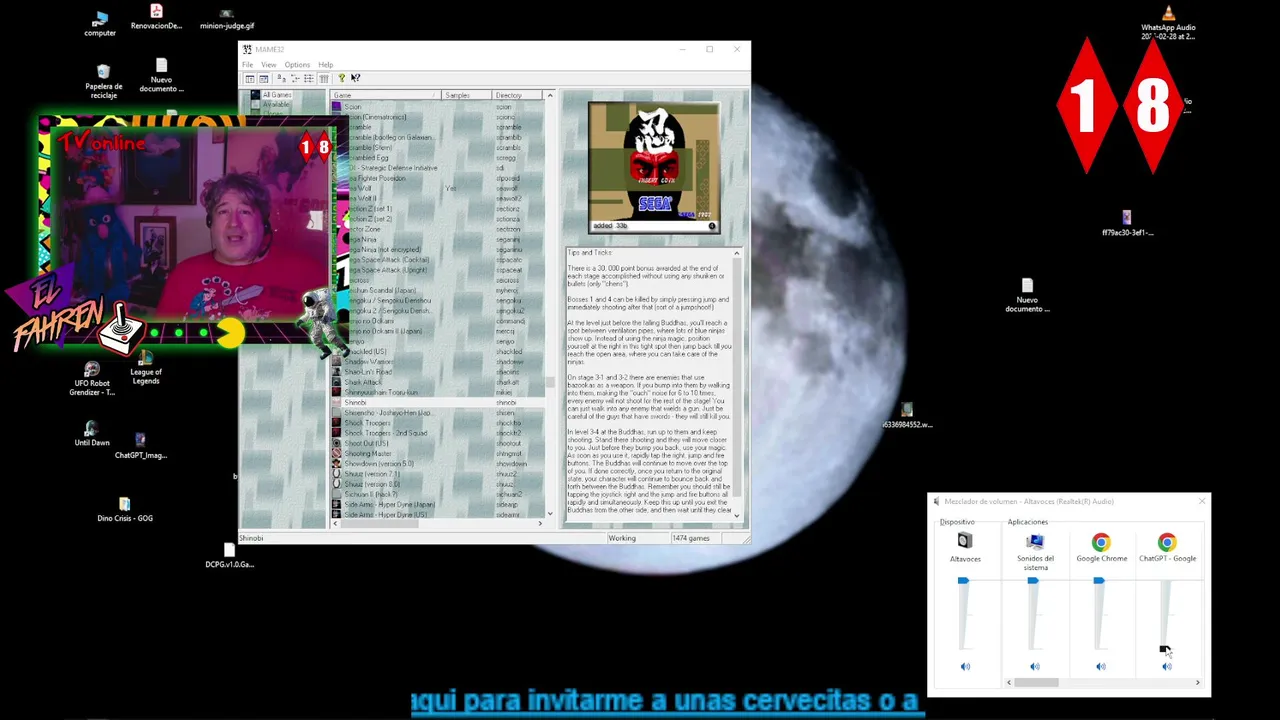
Task: Click the context help arrow icon in MAME32
Action: tap(355, 79)
